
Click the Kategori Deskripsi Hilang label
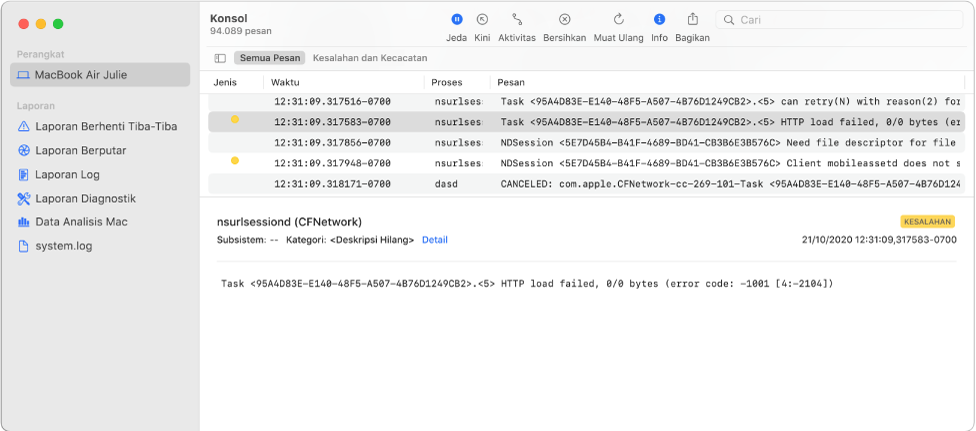(350, 240)
